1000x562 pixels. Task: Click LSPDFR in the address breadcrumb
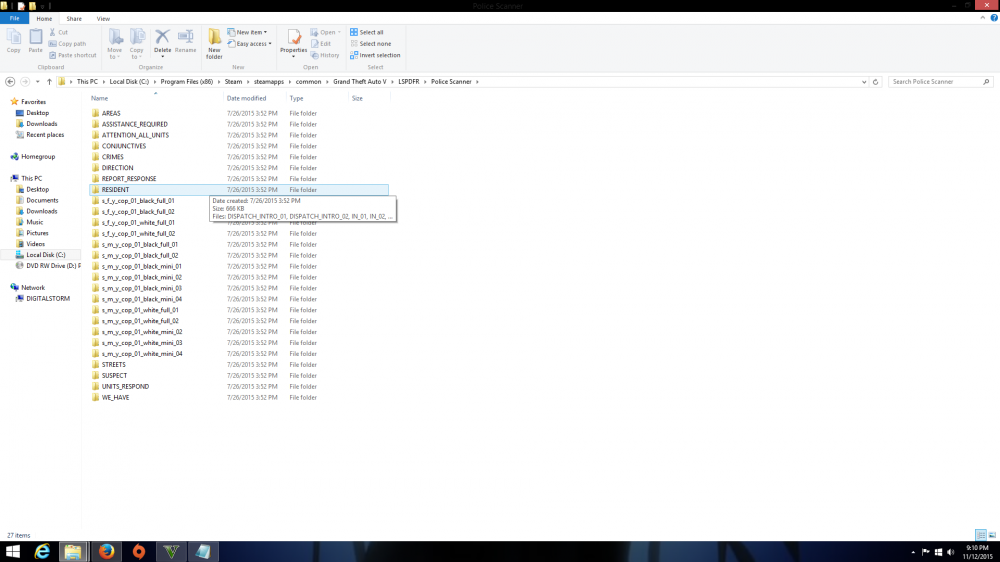[409, 82]
